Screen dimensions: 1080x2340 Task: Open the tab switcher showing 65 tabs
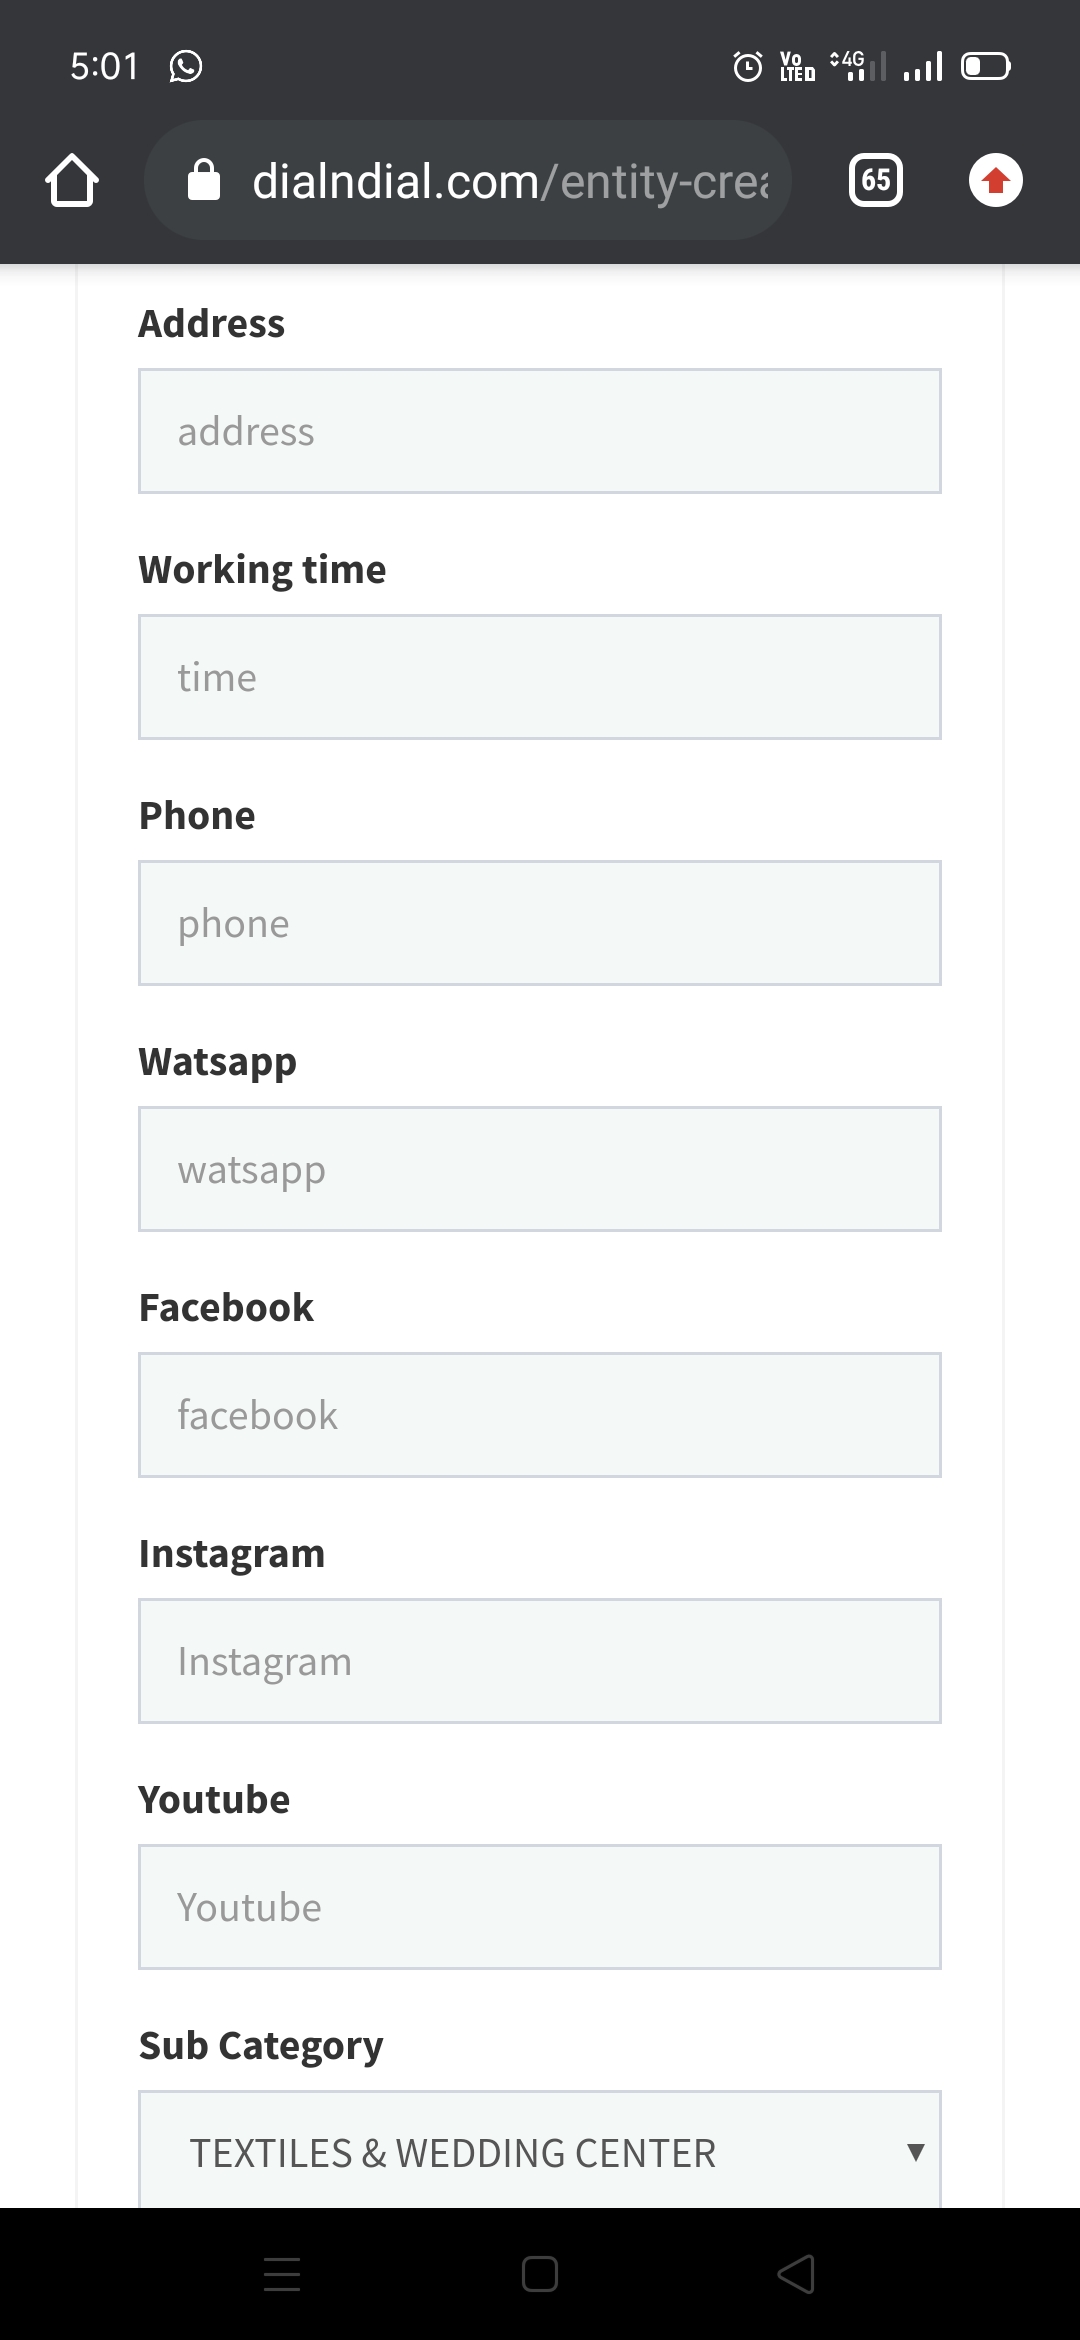tap(875, 180)
